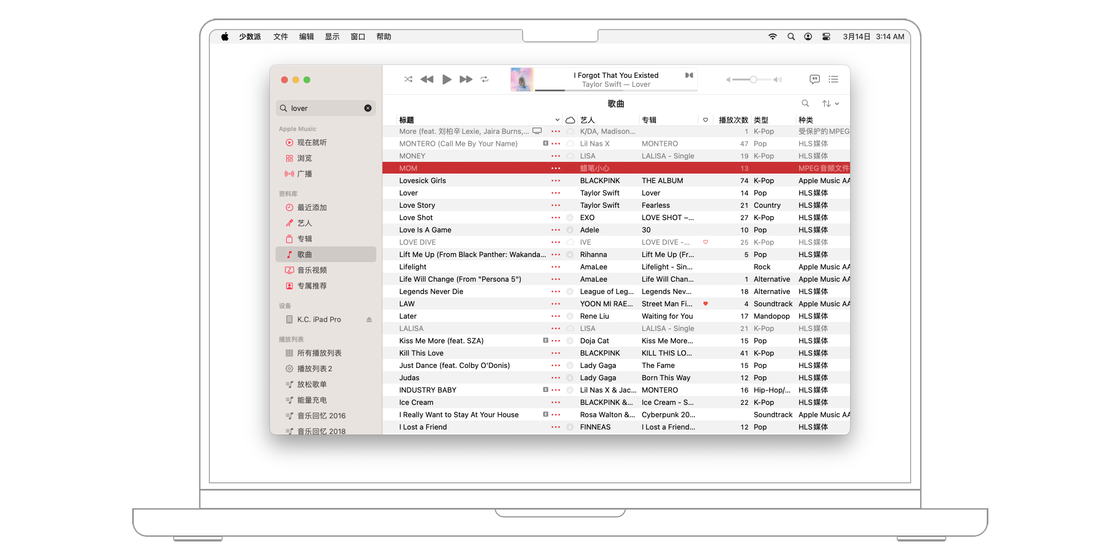This screenshot has width=1120, height=560.
Task: Show the Up Next queue list
Action: point(833,79)
